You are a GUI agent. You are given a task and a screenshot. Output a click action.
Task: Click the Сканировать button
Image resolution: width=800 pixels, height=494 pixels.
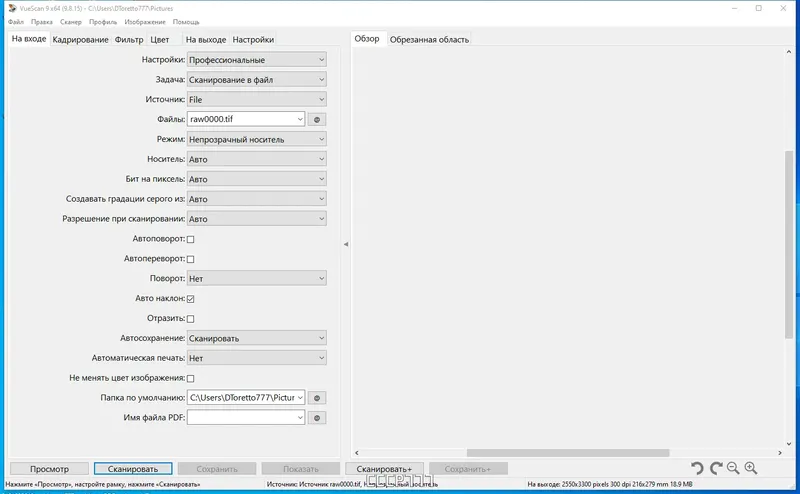pyautogui.click(x=133, y=468)
